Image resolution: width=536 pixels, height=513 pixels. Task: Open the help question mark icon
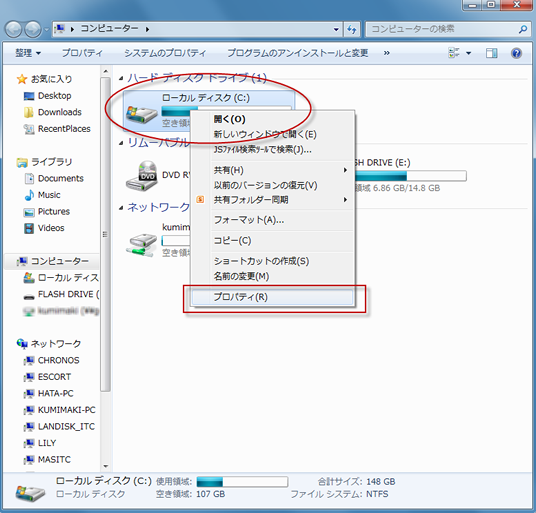point(516,53)
